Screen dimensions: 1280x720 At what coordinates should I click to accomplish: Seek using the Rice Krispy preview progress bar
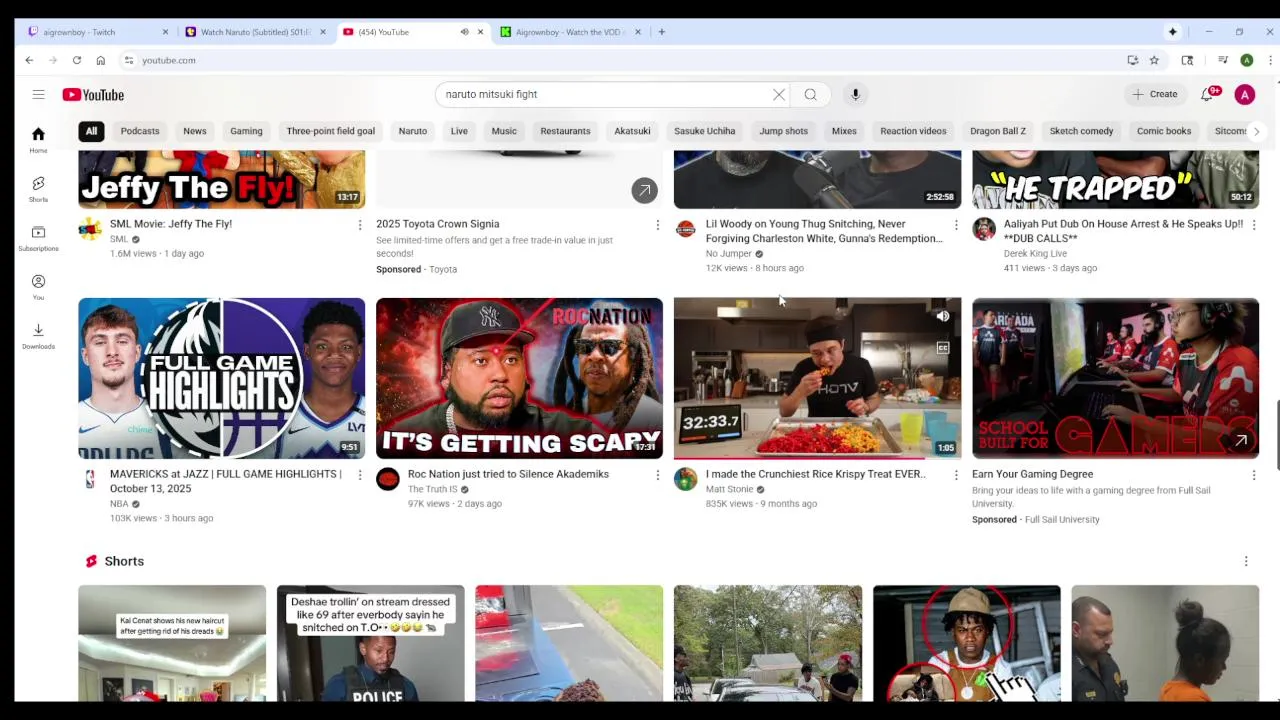[x=817, y=457]
